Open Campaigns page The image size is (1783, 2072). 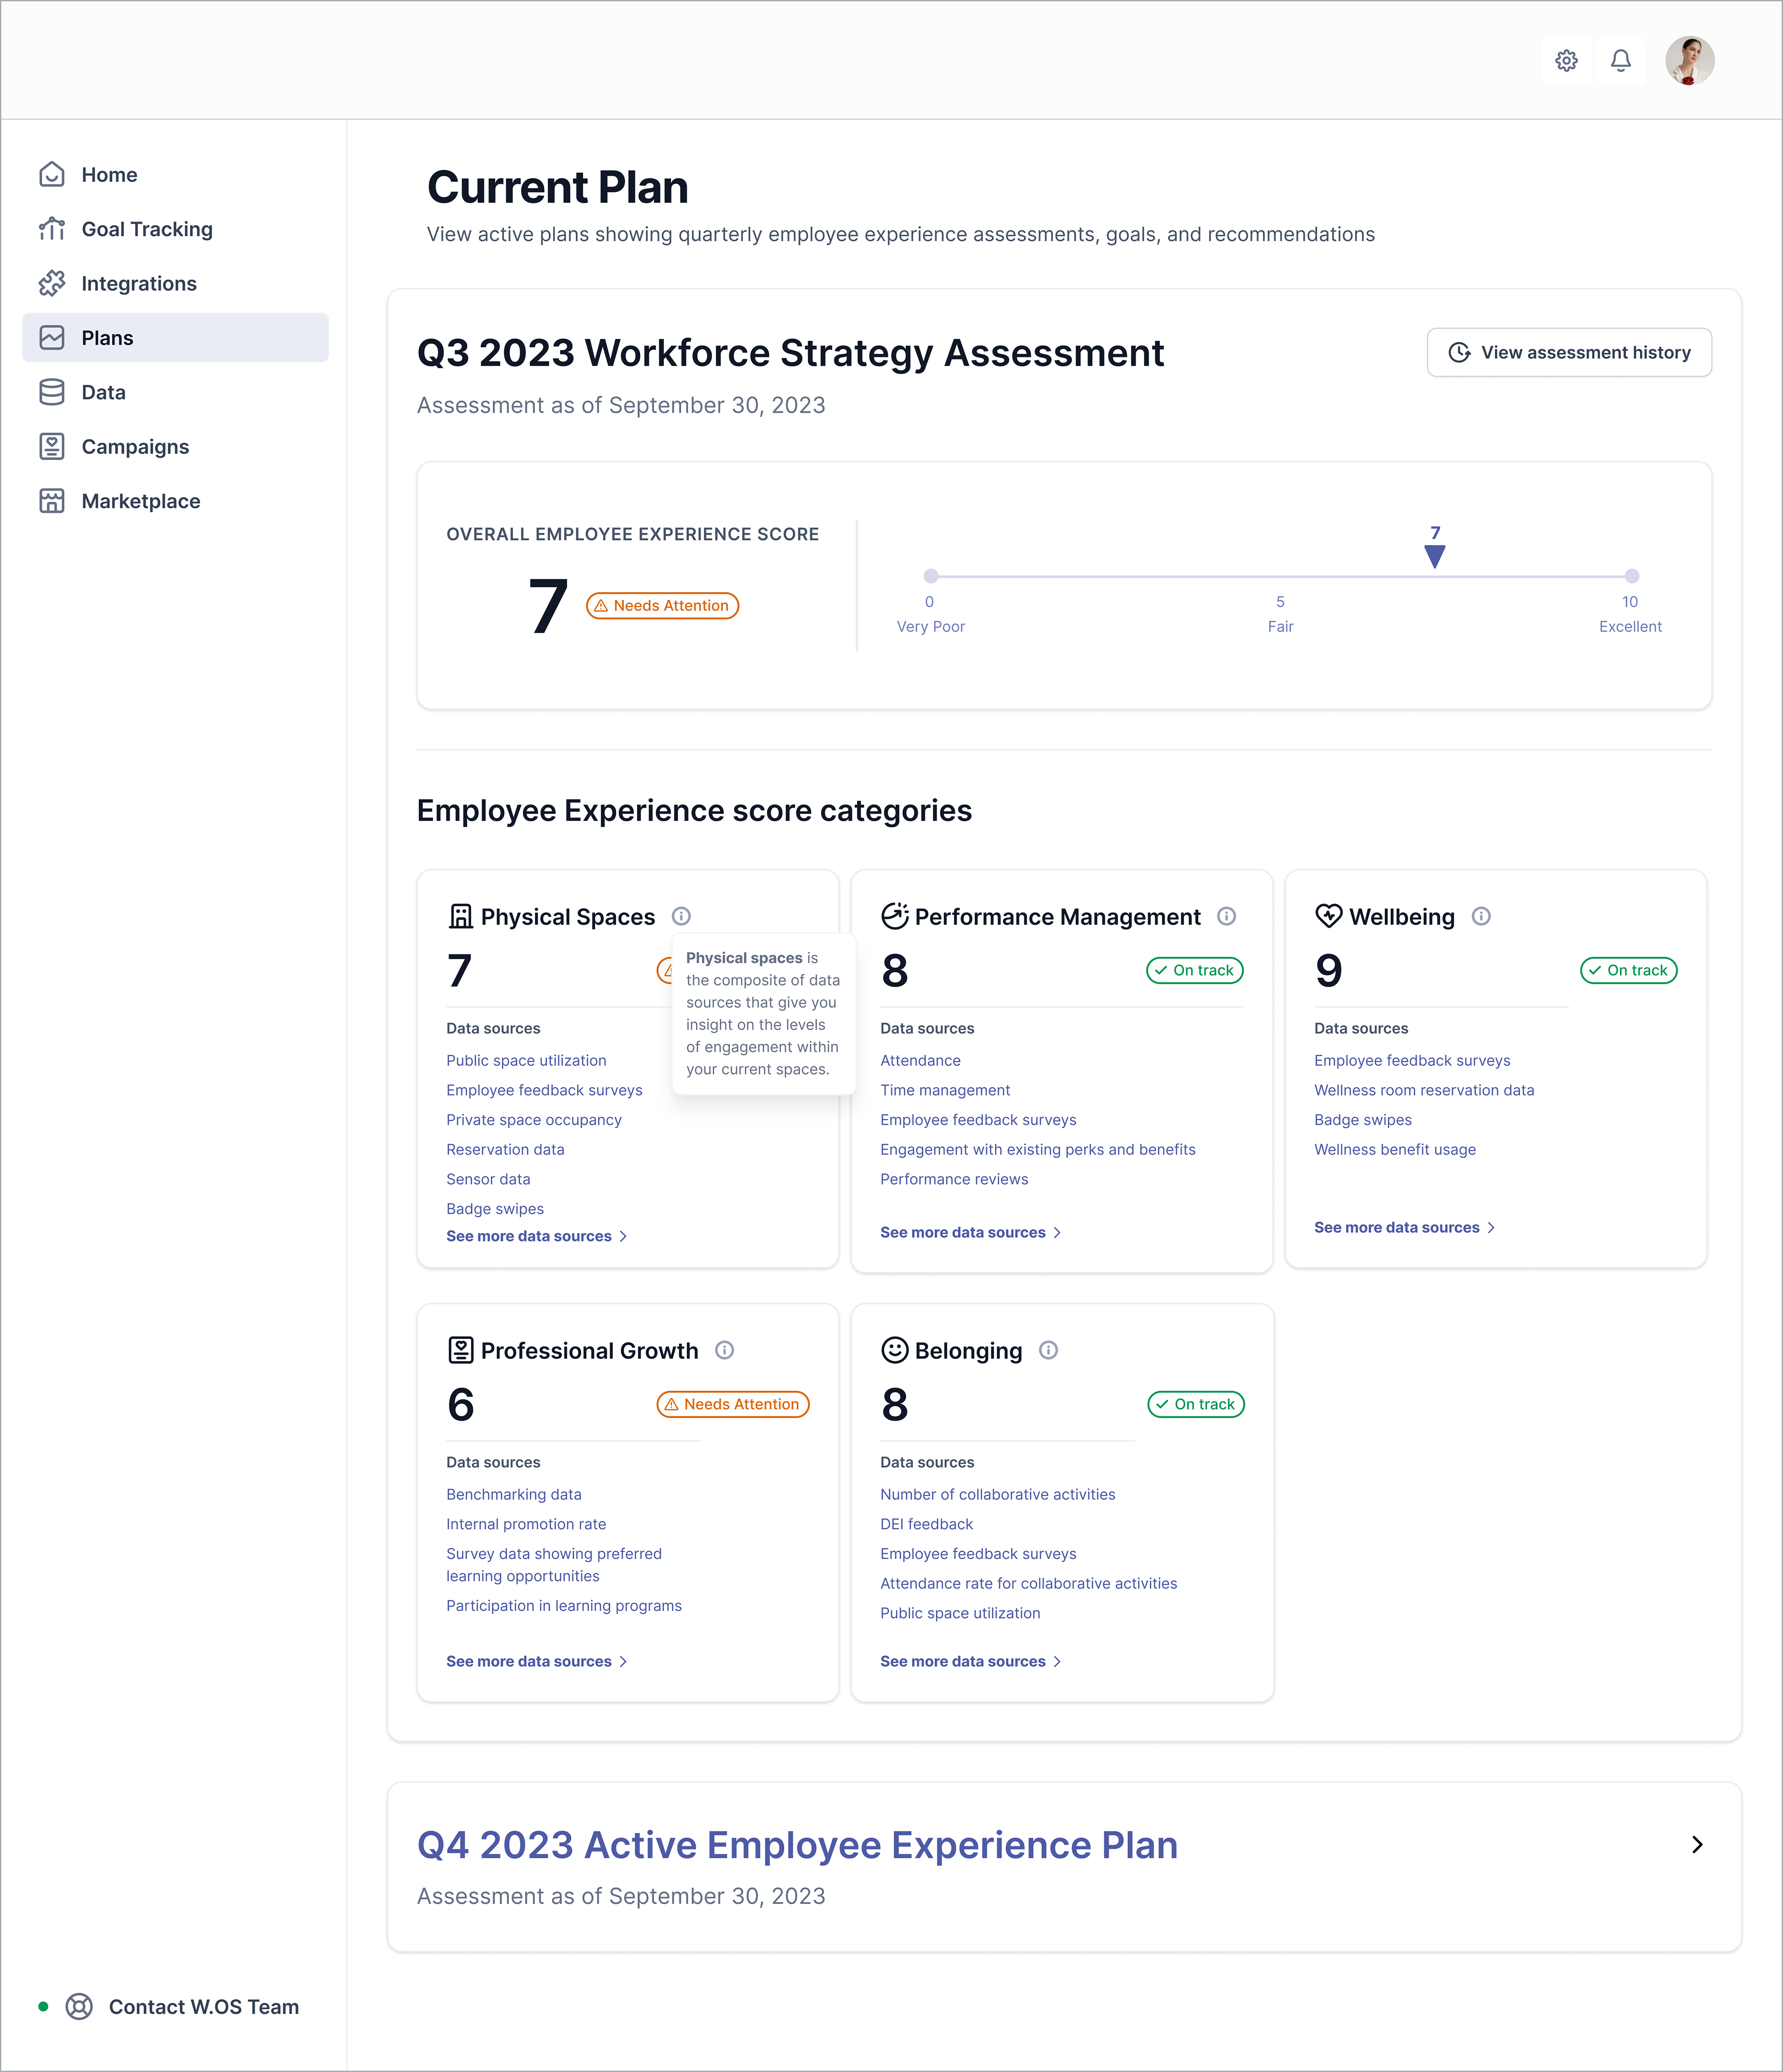[x=175, y=447]
